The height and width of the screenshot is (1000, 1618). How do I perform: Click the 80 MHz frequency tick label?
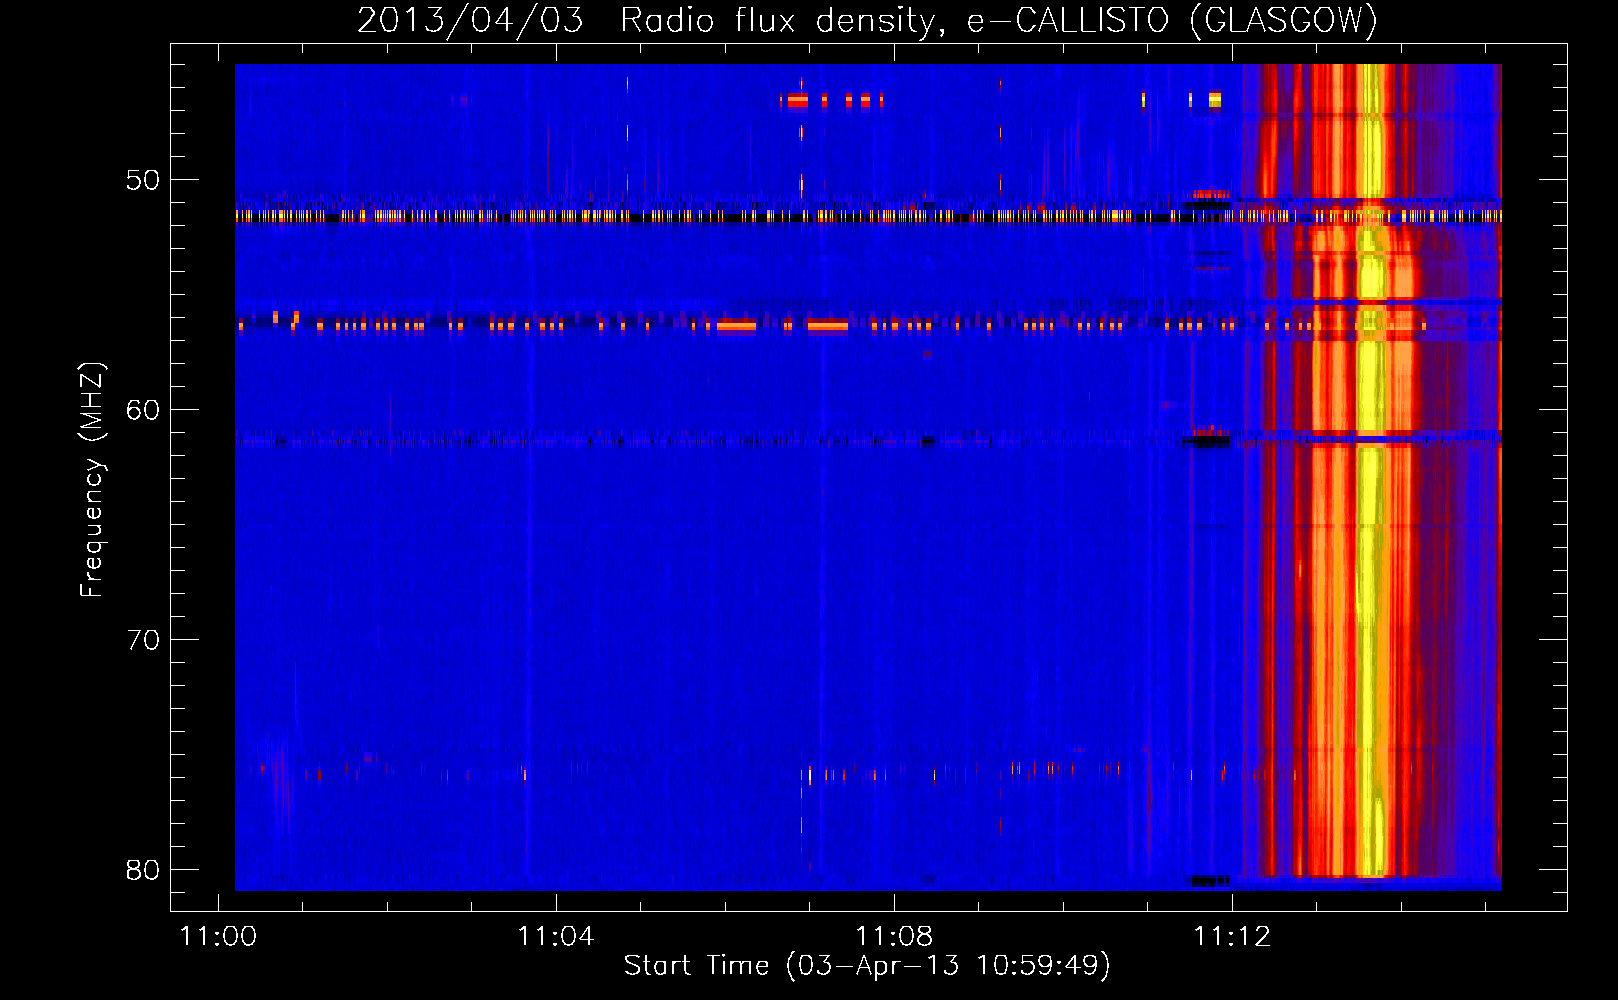[x=142, y=870]
